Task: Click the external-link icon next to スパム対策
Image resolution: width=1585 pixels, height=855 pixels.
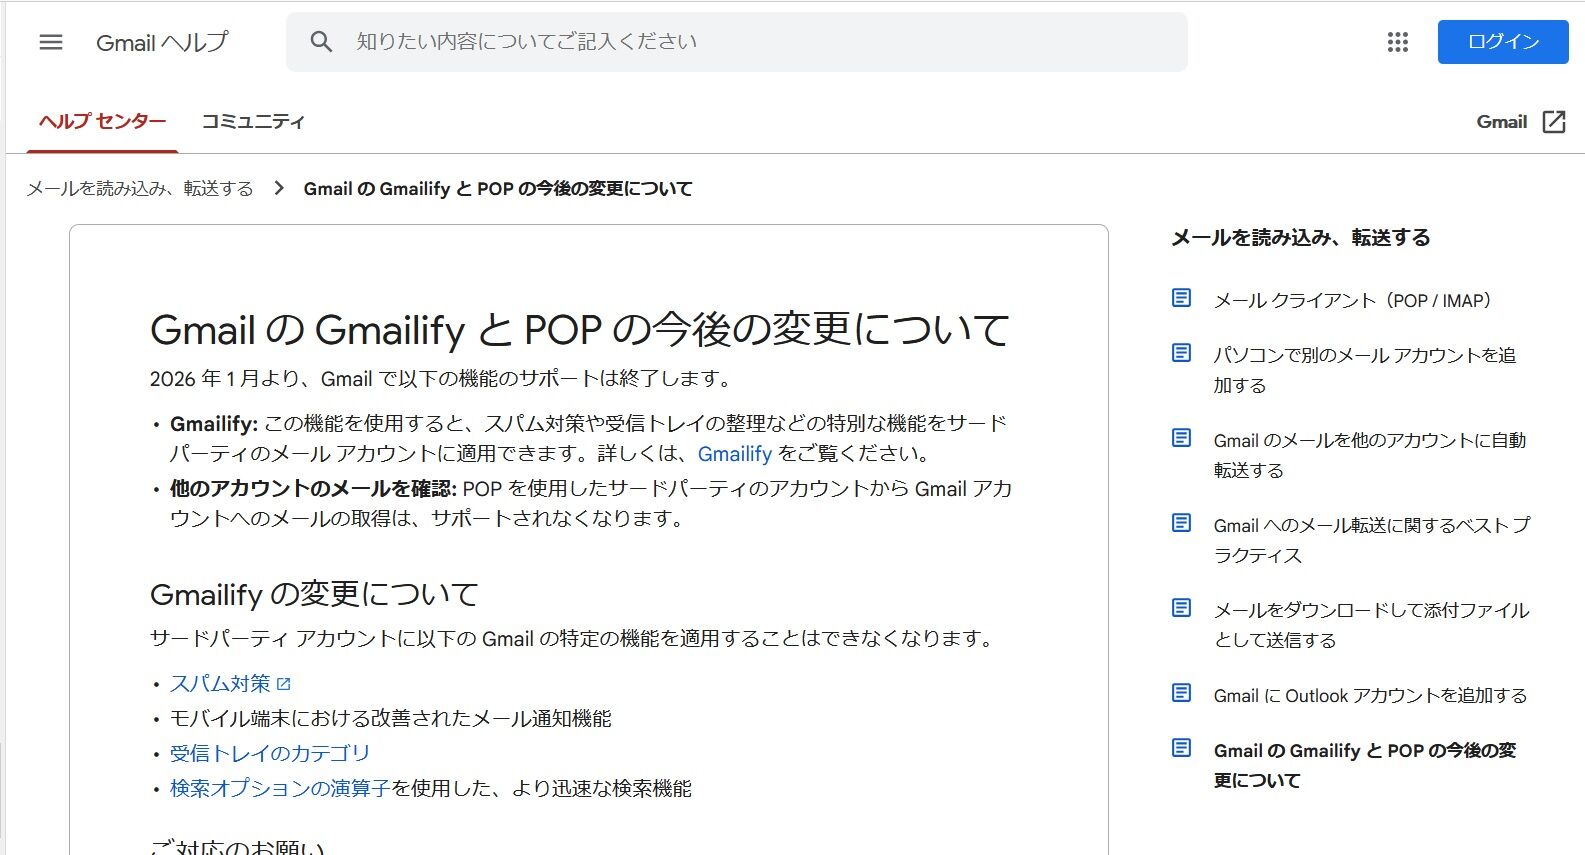Action: (x=284, y=684)
